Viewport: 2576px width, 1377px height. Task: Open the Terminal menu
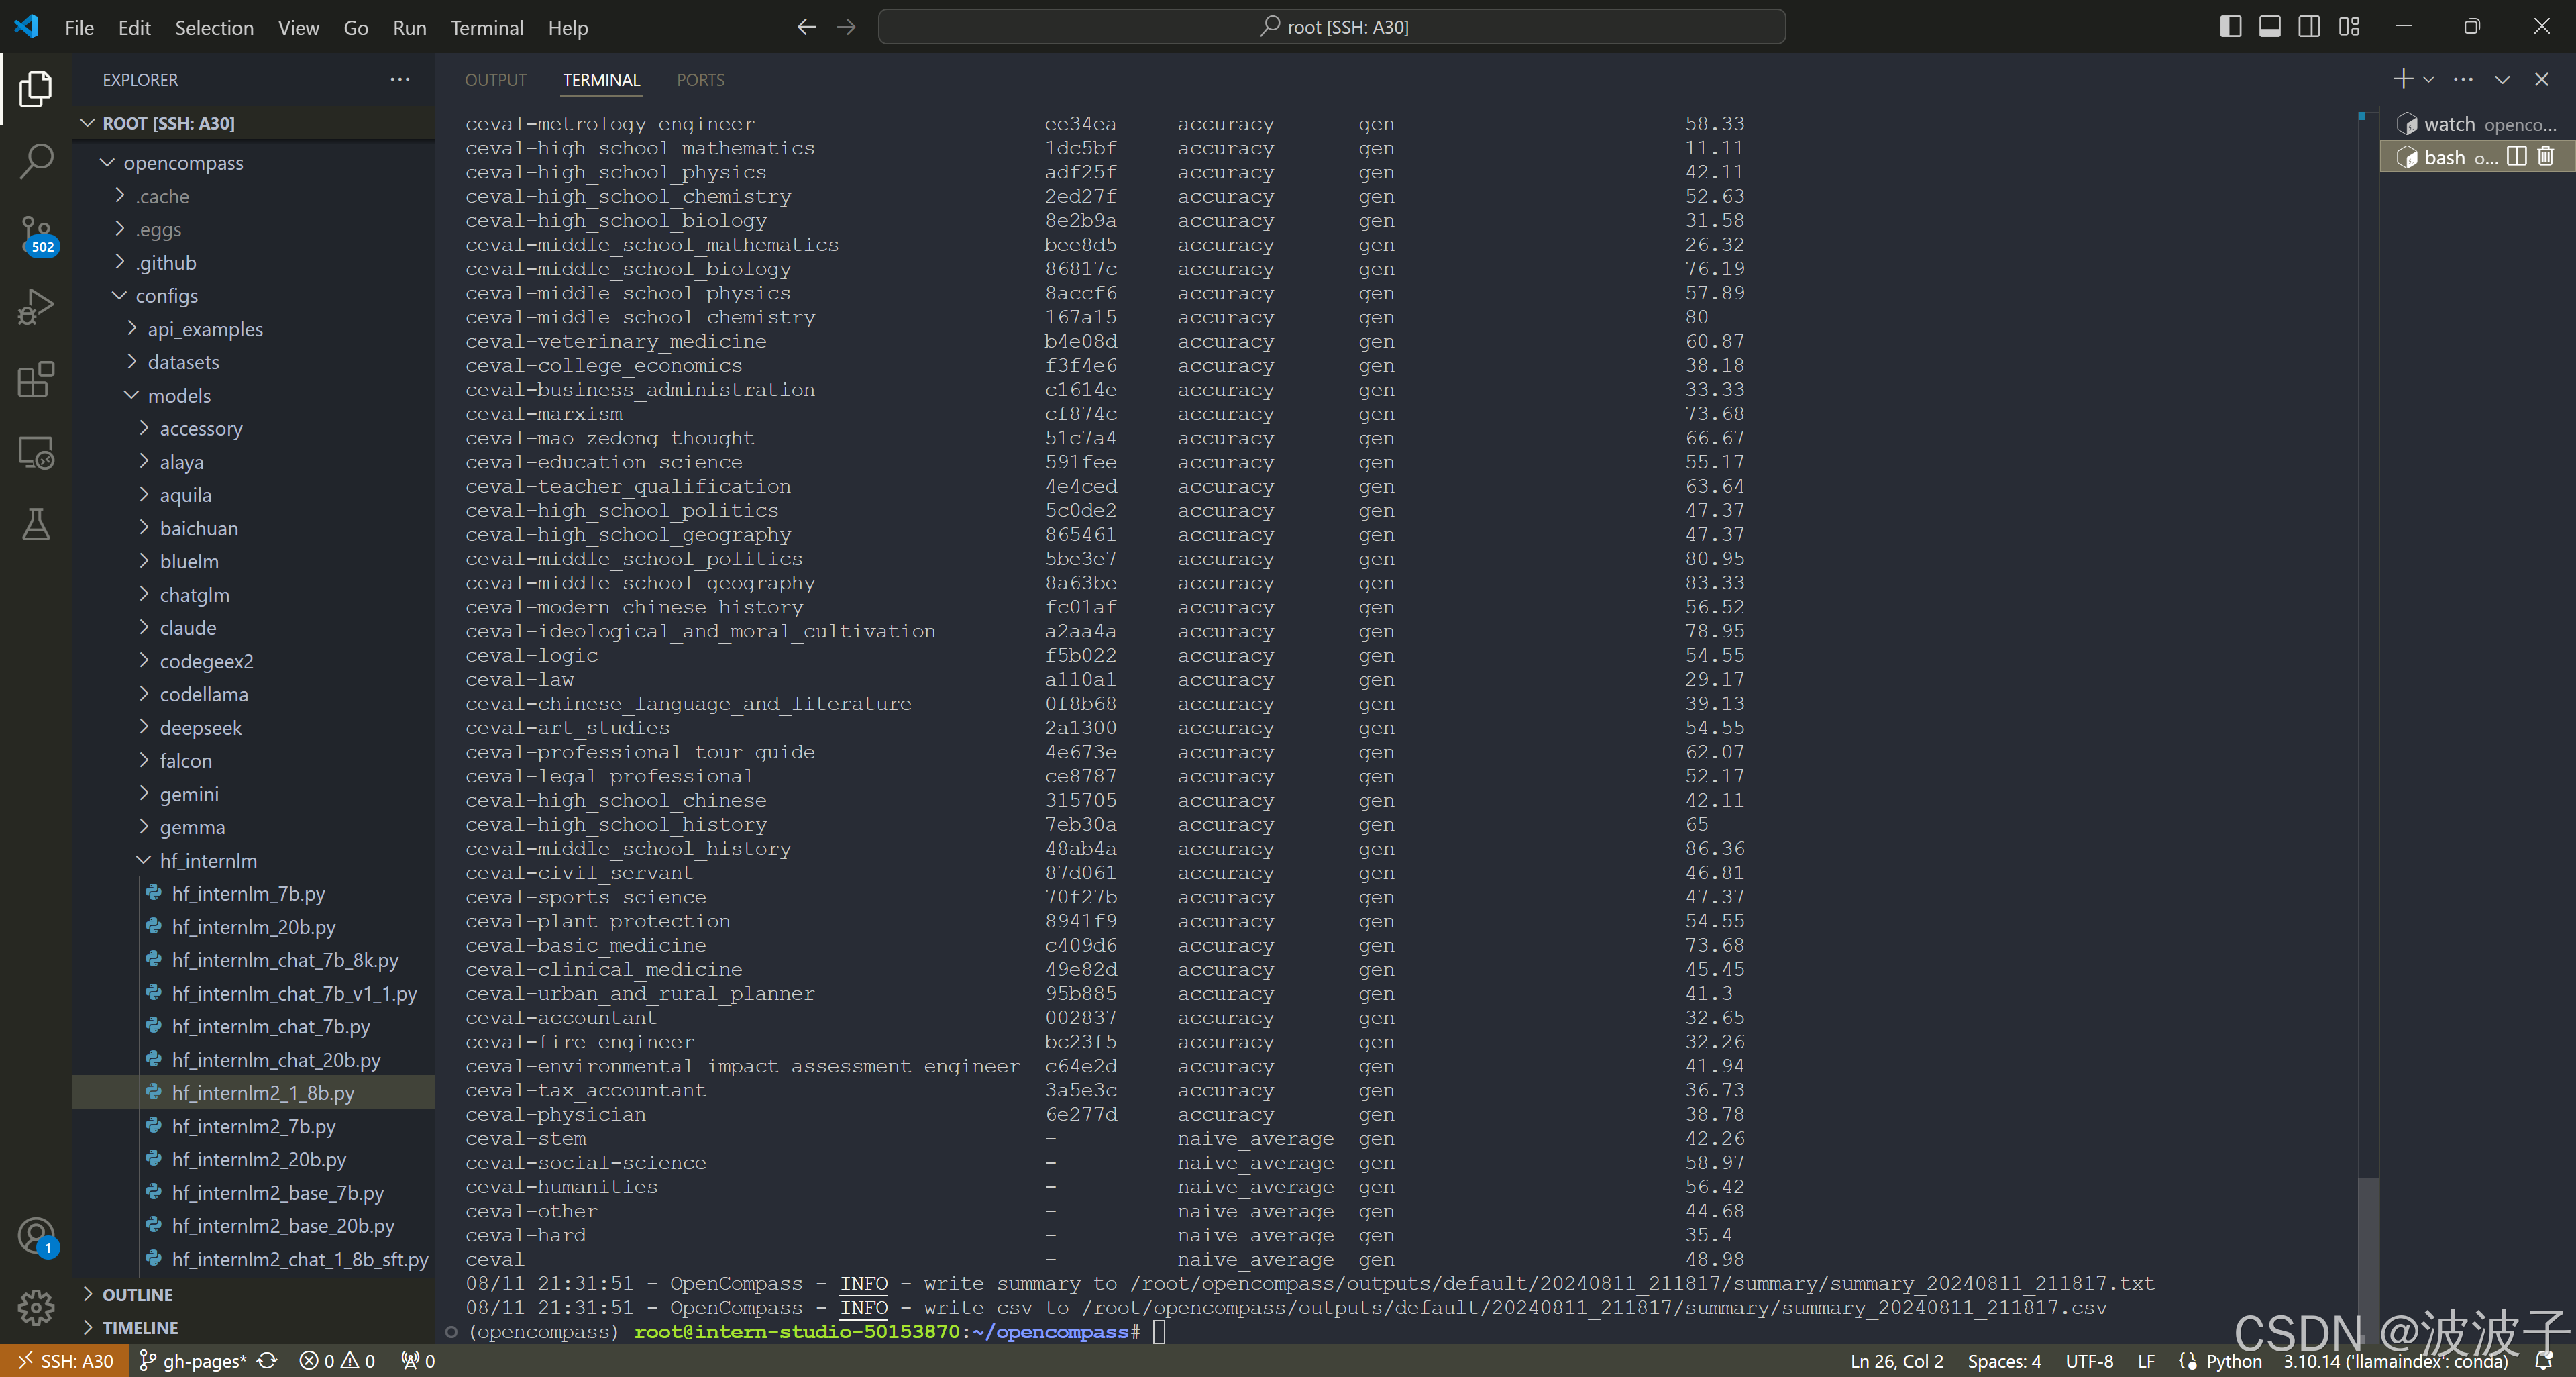coord(486,28)
